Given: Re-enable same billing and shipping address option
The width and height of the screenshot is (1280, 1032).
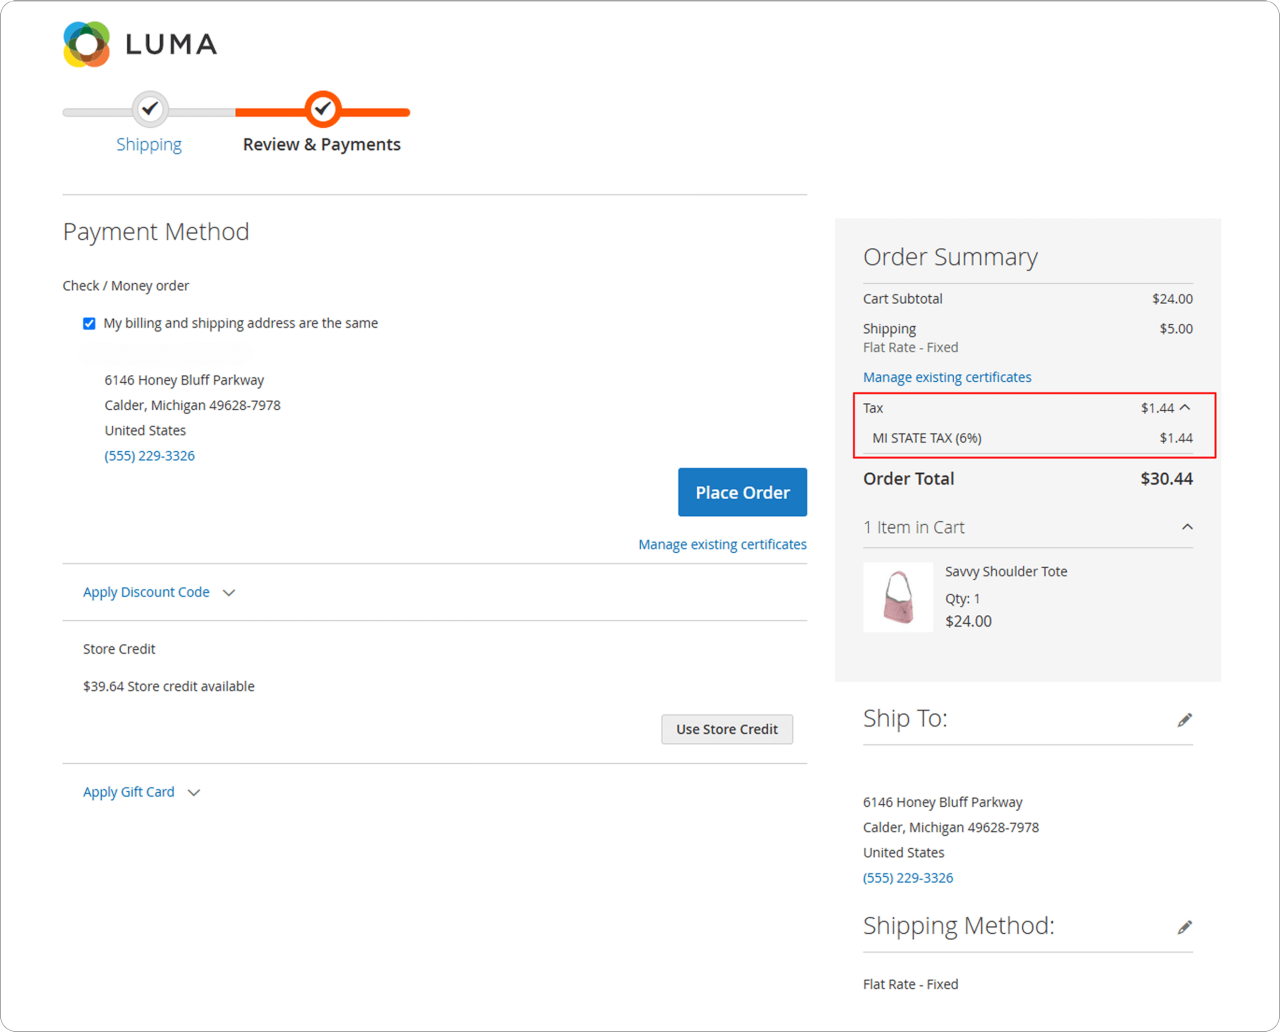Looking at the screenshot, I should tap(89, 322).
